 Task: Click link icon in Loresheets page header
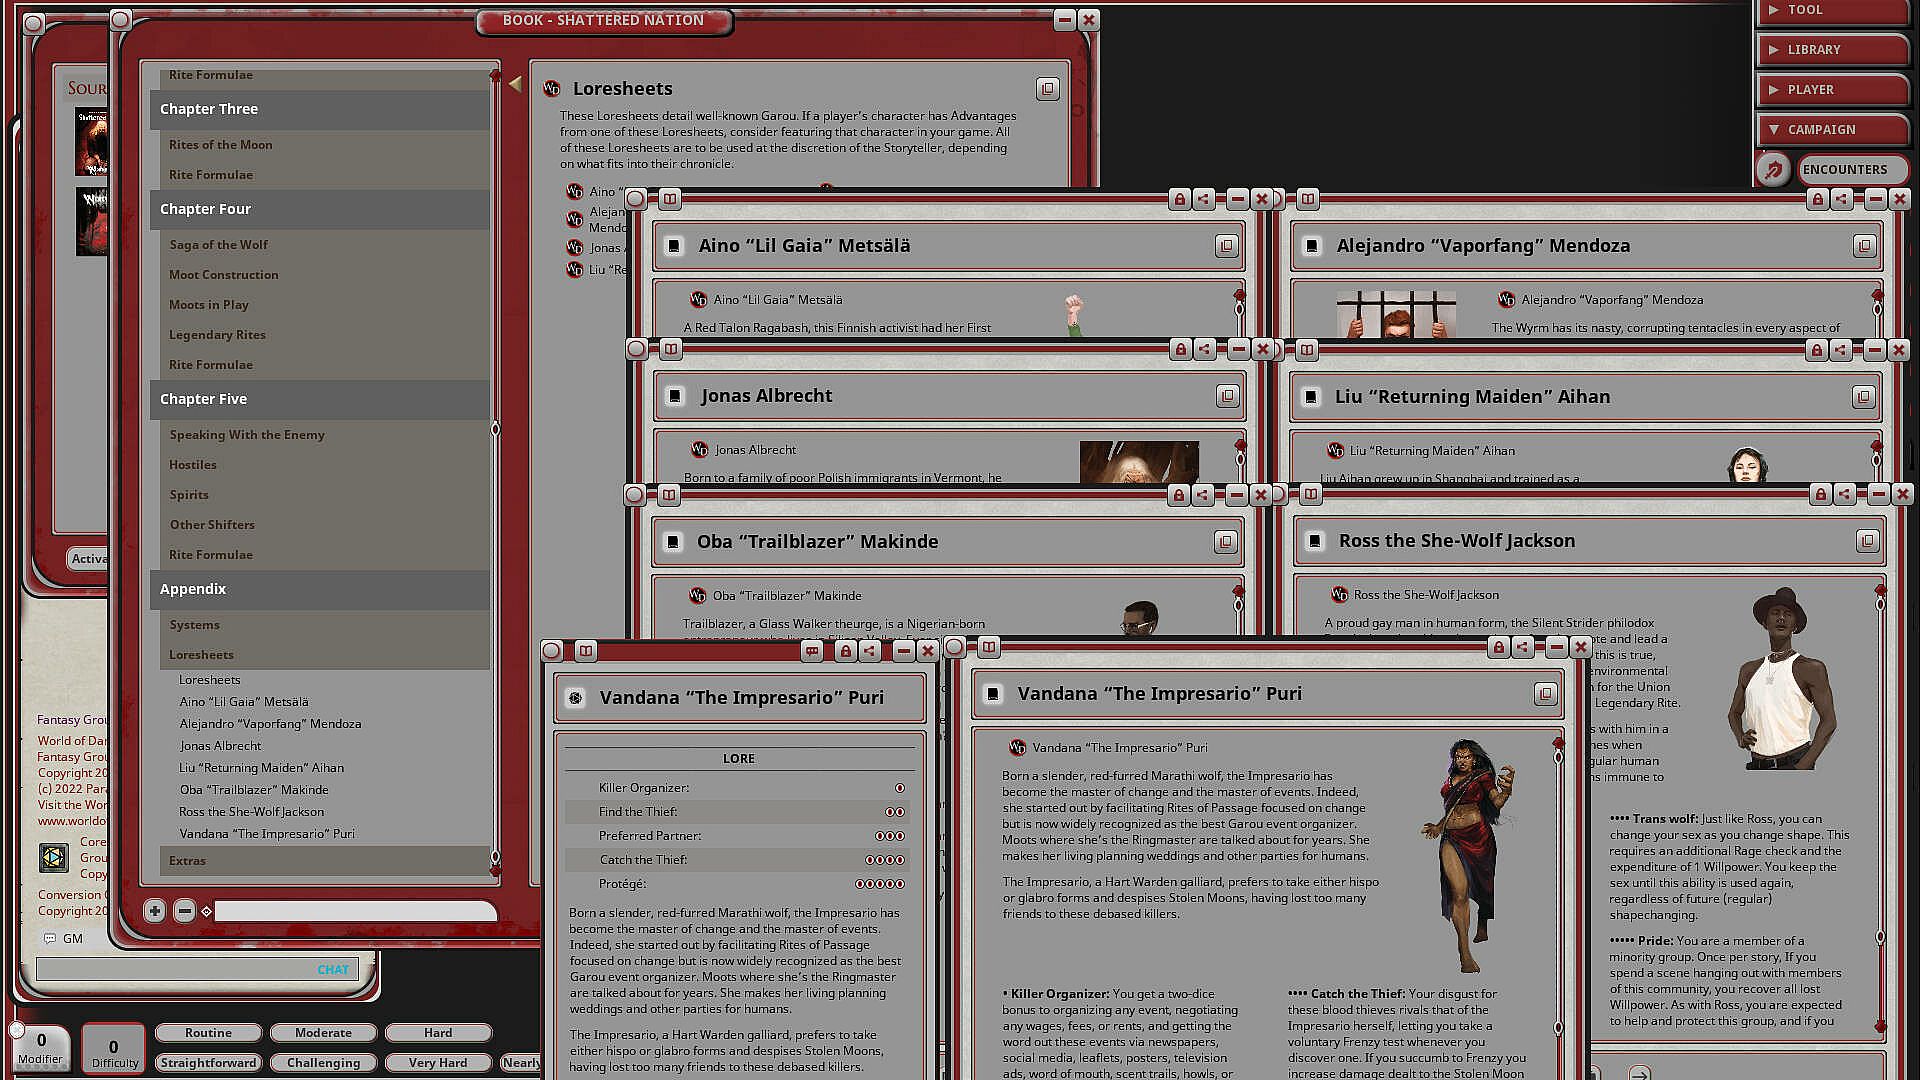pyautogui.click(x=1047, y=89)
